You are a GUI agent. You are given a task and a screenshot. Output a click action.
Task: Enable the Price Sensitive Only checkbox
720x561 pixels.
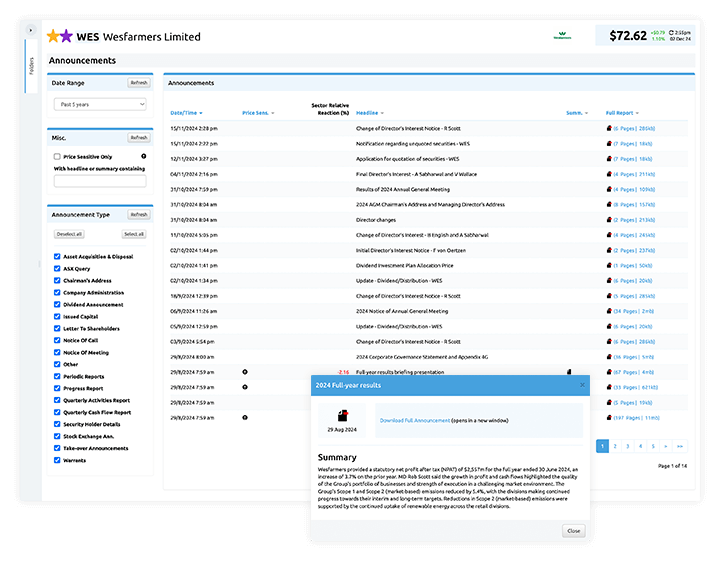pos(57,157)
